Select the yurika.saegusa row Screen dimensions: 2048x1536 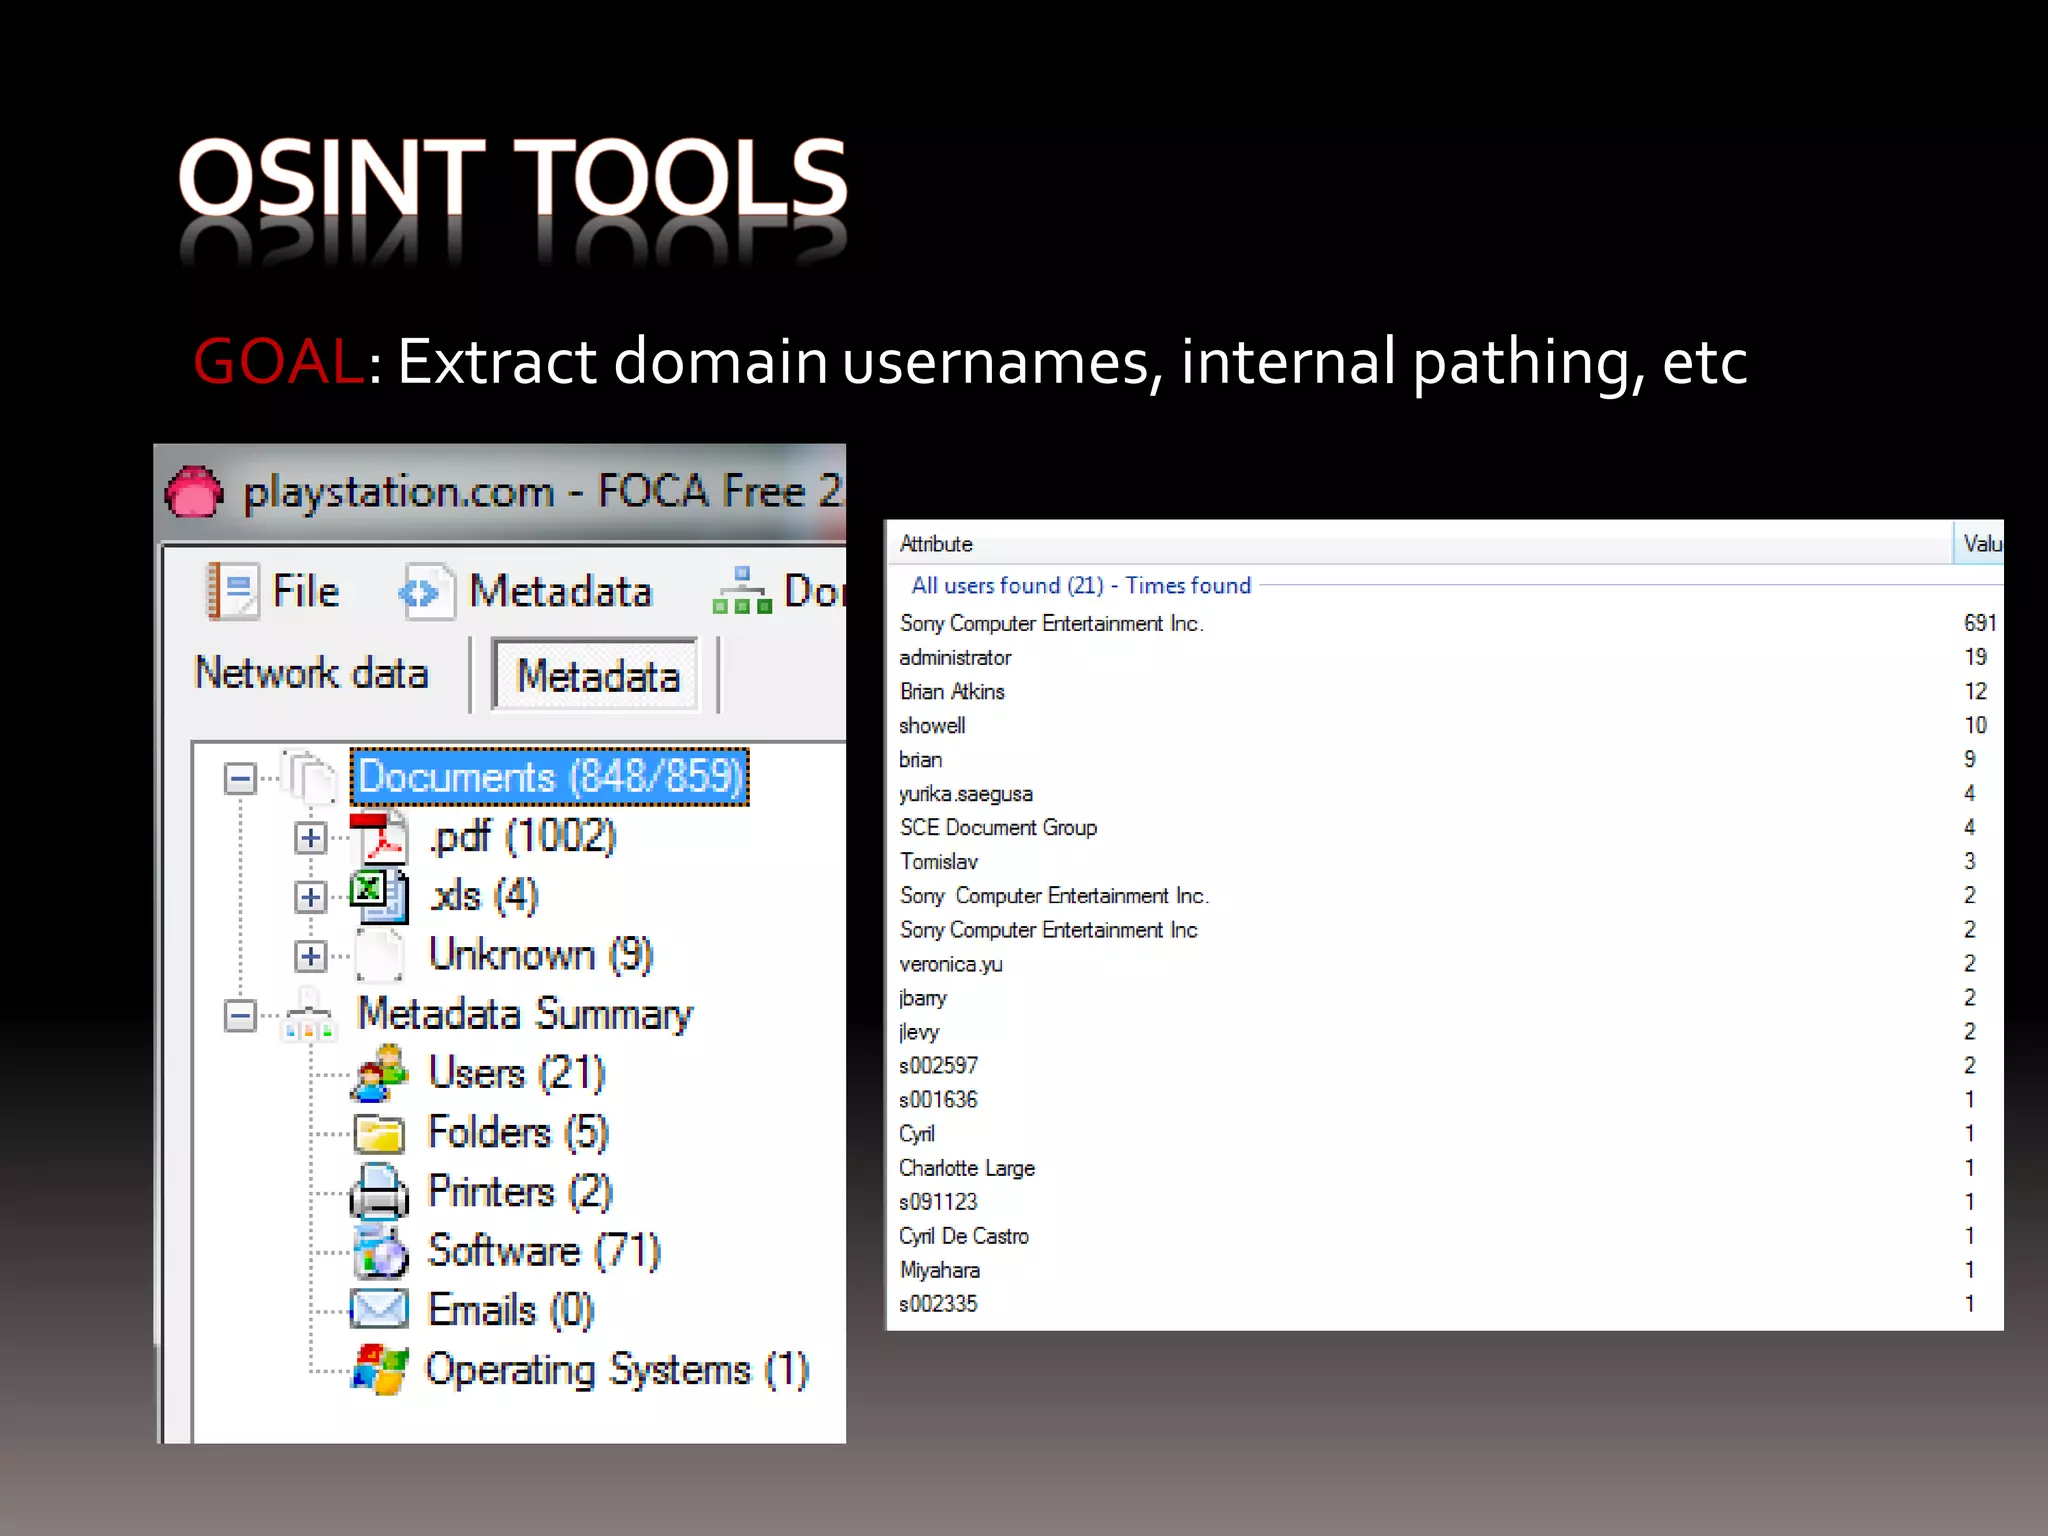(1445, 794)
